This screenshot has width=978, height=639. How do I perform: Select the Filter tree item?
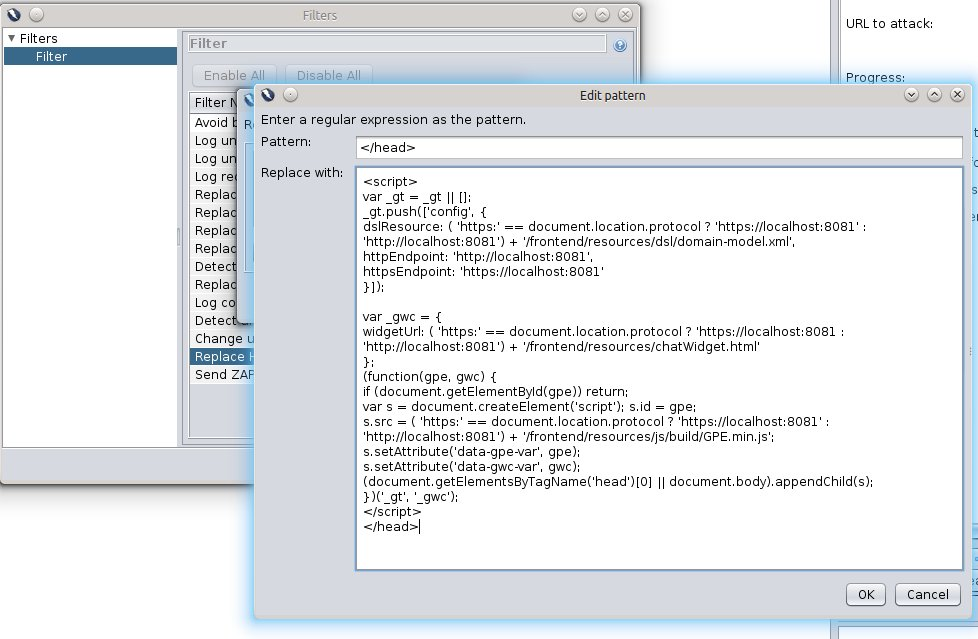pyautogui.click(x=90, y=56)
